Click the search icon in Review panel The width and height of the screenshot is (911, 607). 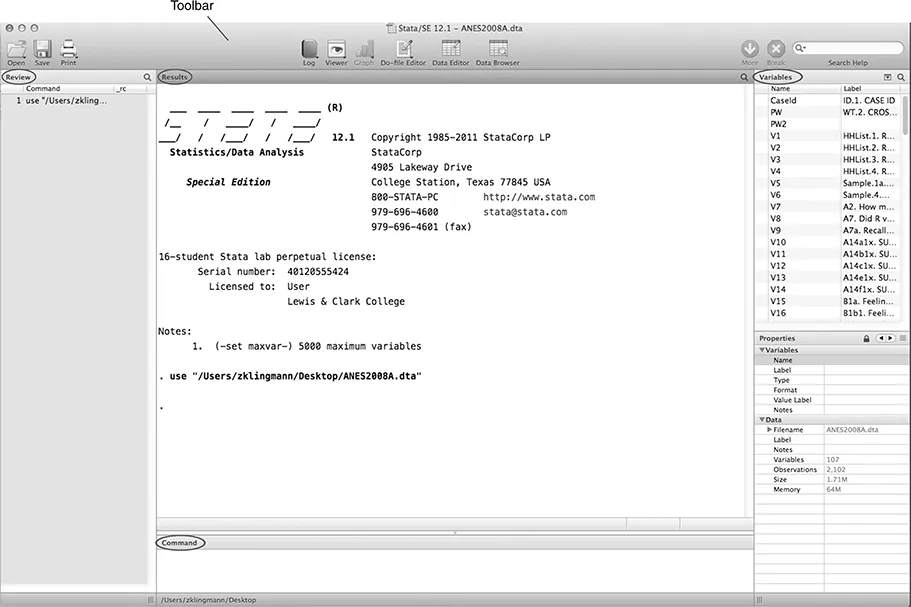click(x=147, y=77)
